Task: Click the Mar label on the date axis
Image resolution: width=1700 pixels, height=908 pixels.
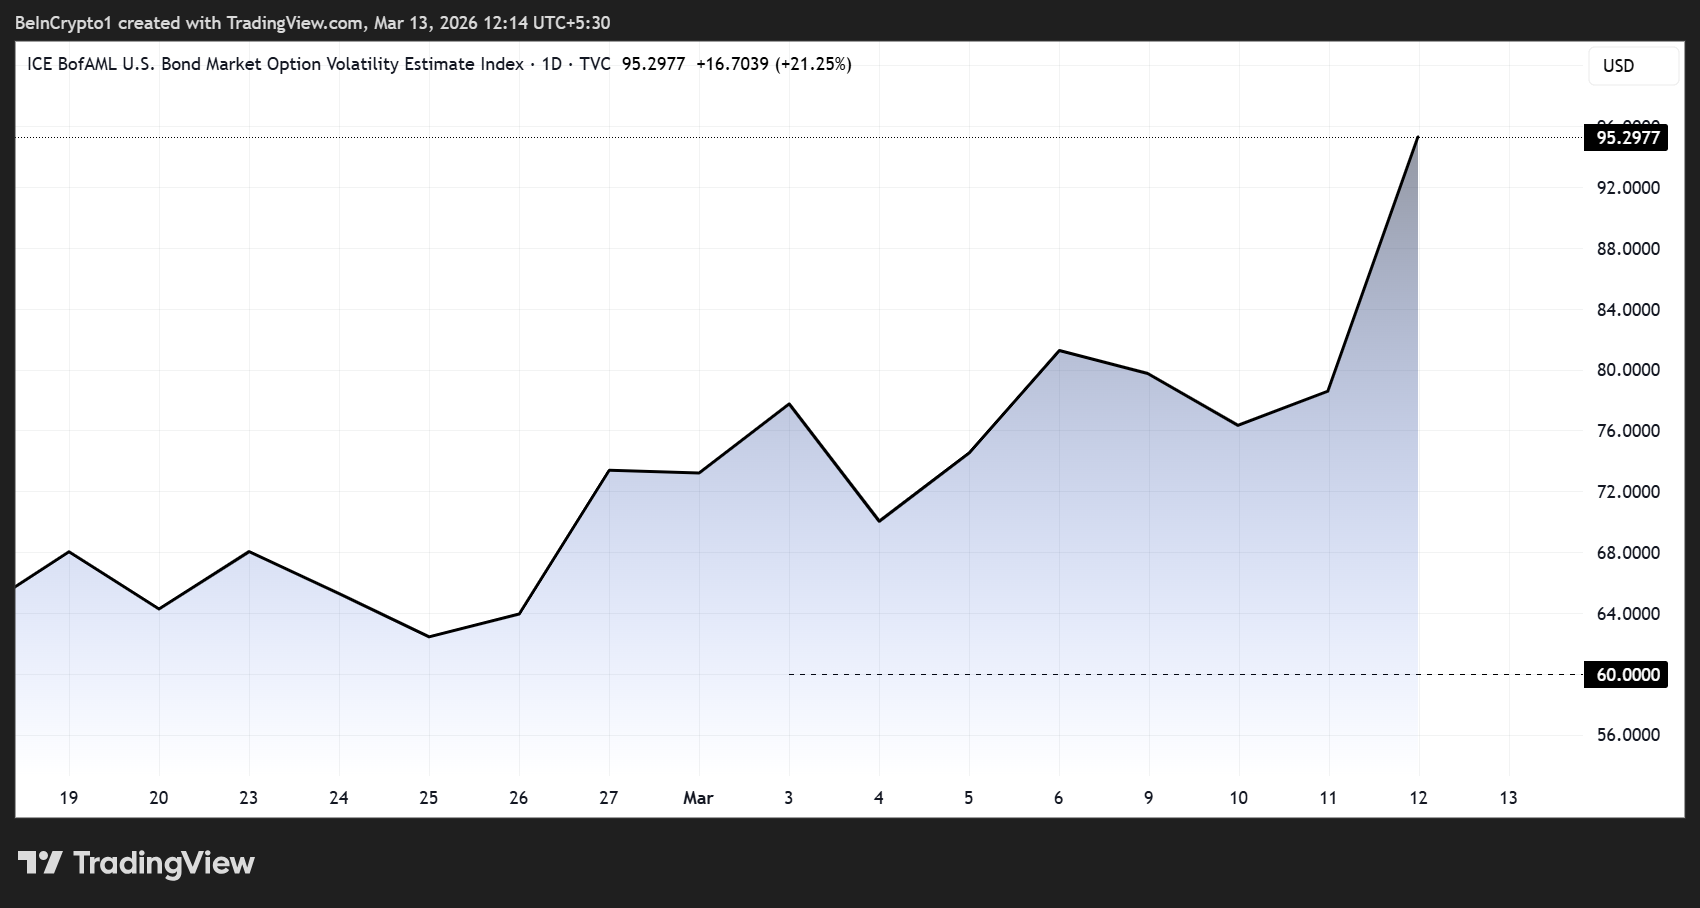Action: 698,798
